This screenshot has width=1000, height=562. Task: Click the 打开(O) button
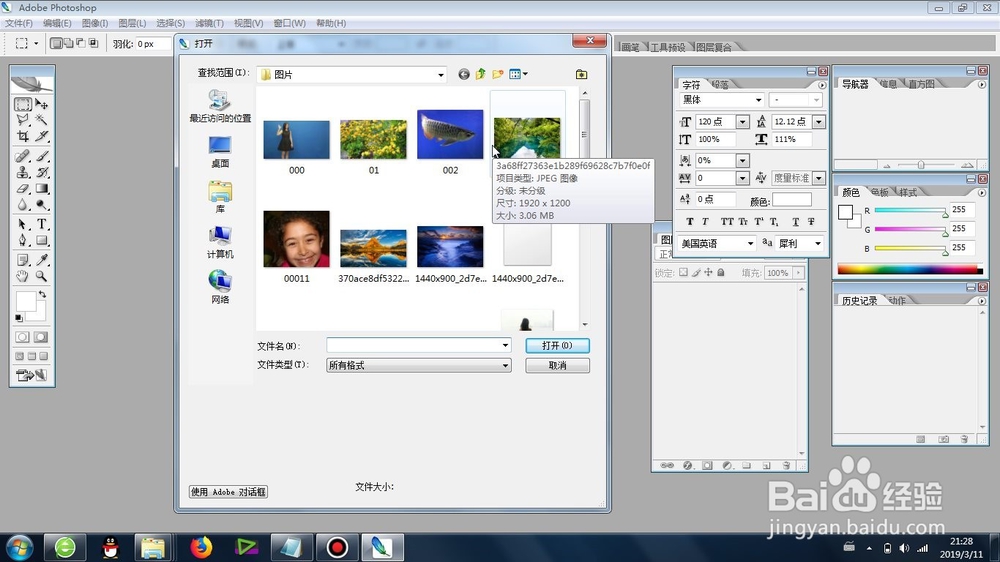click(x=557, y=346)
